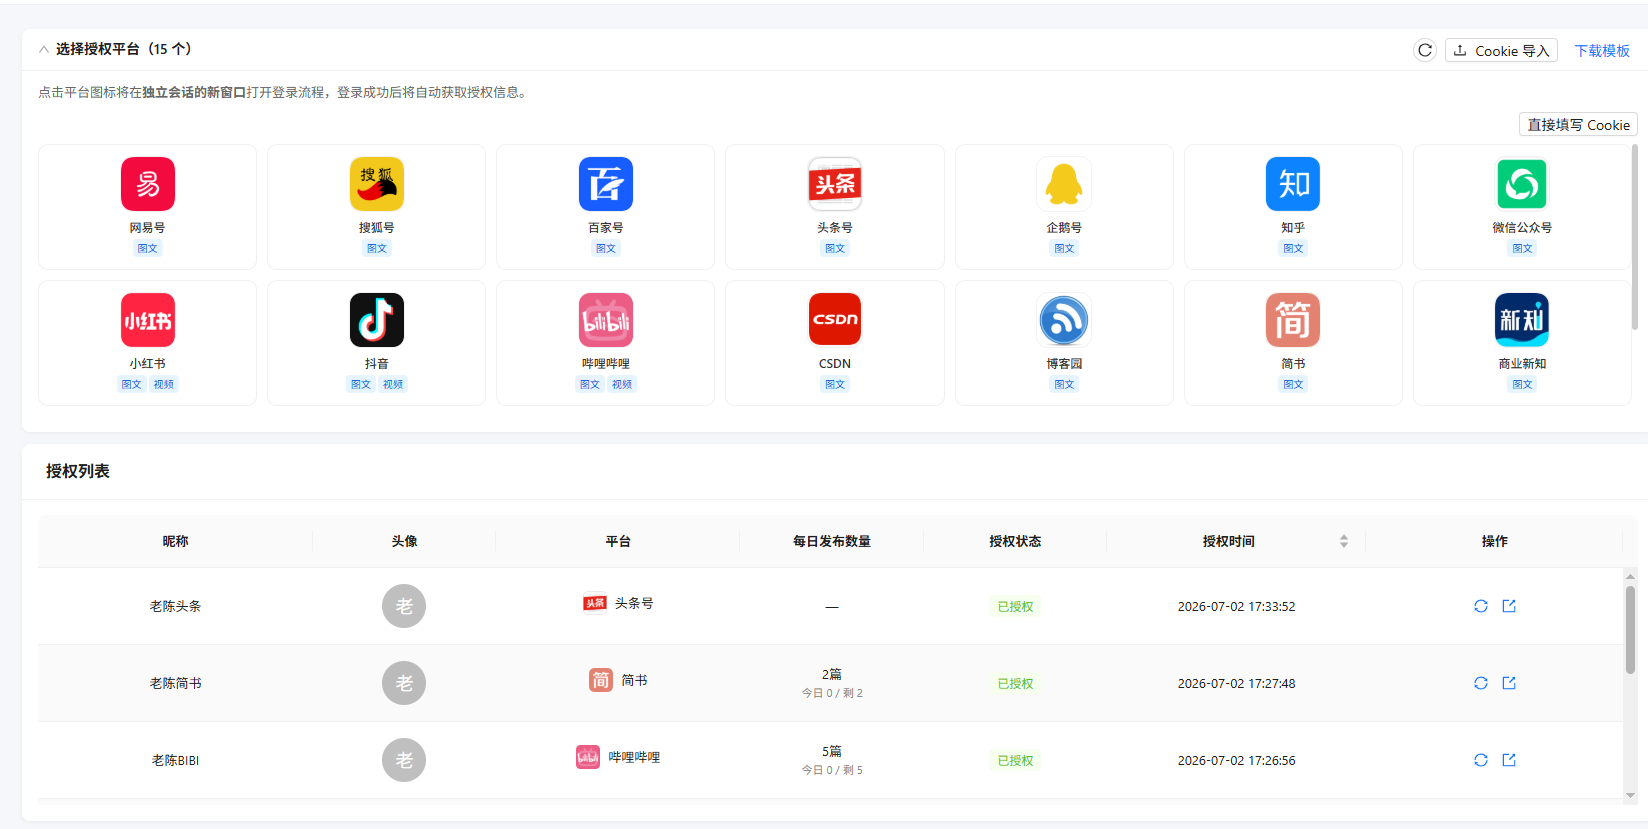The image size is (1648, 829).
Task: Click the 已授权 tag for 老陈BIBI
Action: [x=1015, y=760]
